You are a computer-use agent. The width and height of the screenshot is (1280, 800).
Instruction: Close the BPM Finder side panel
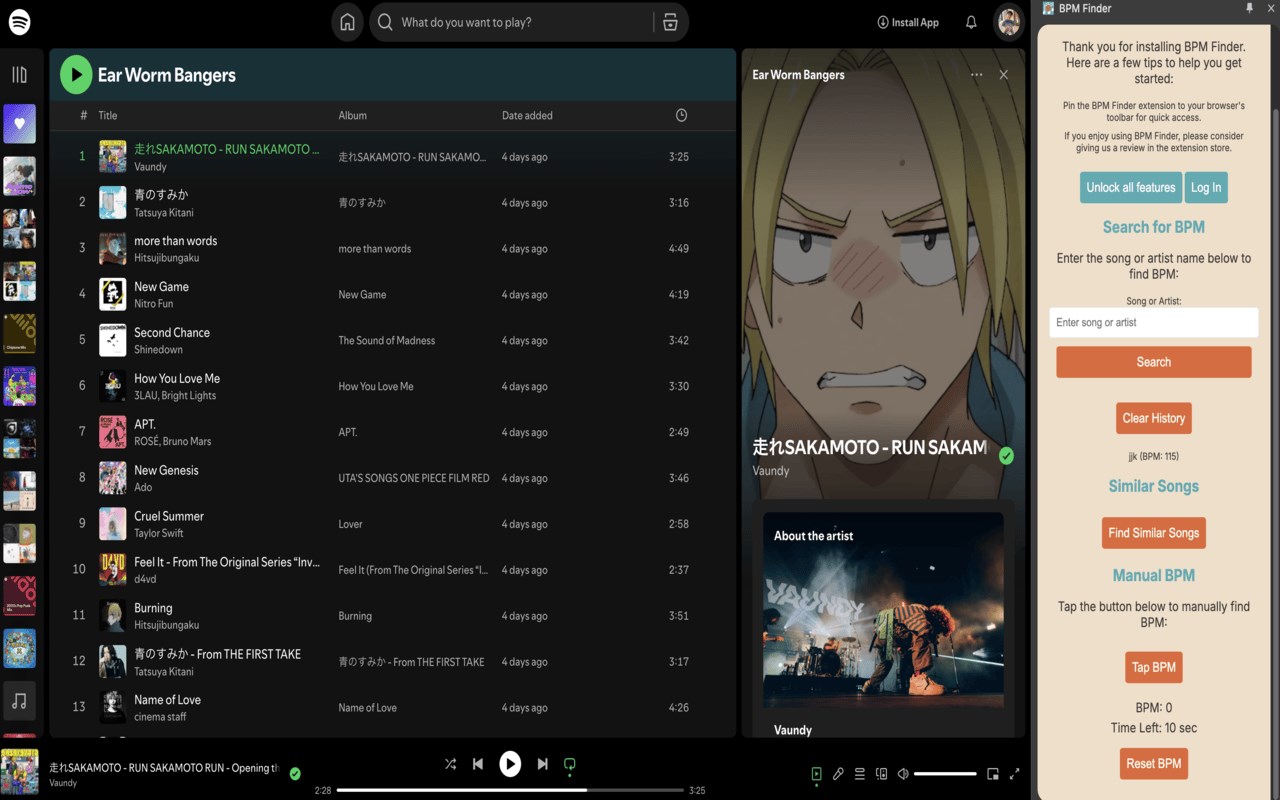1269,8
